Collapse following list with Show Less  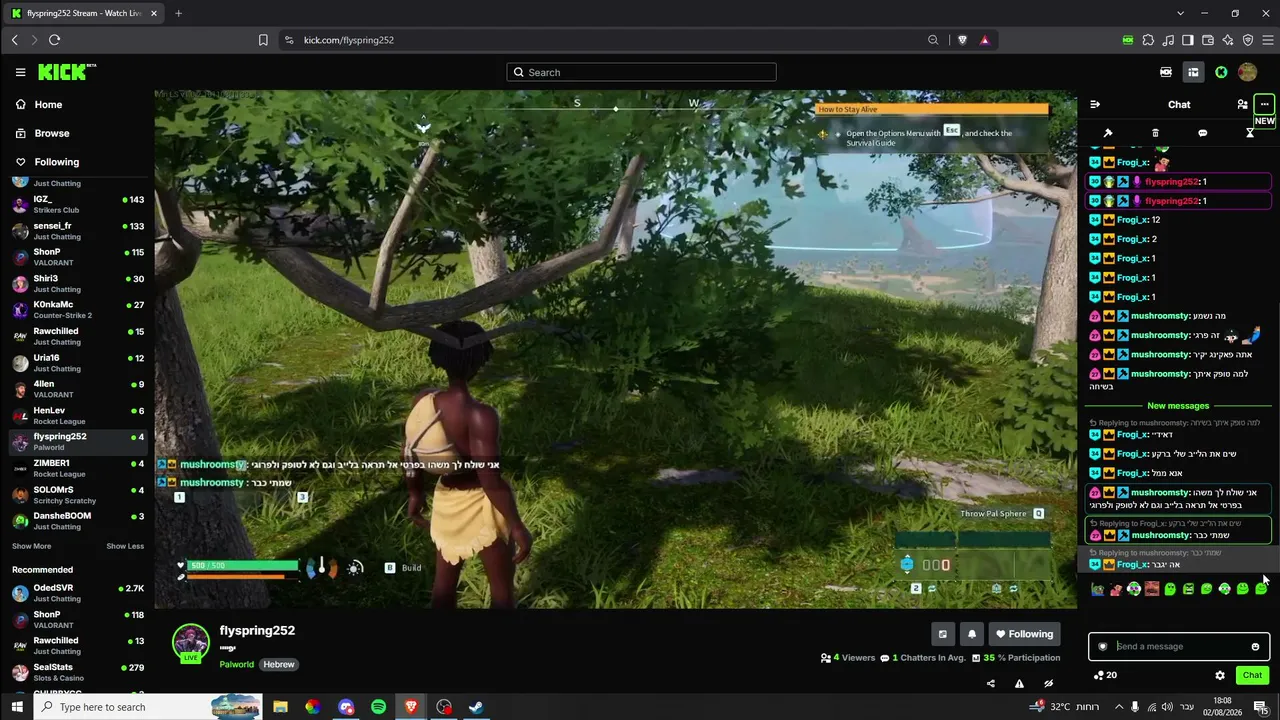tap(125, 546)
